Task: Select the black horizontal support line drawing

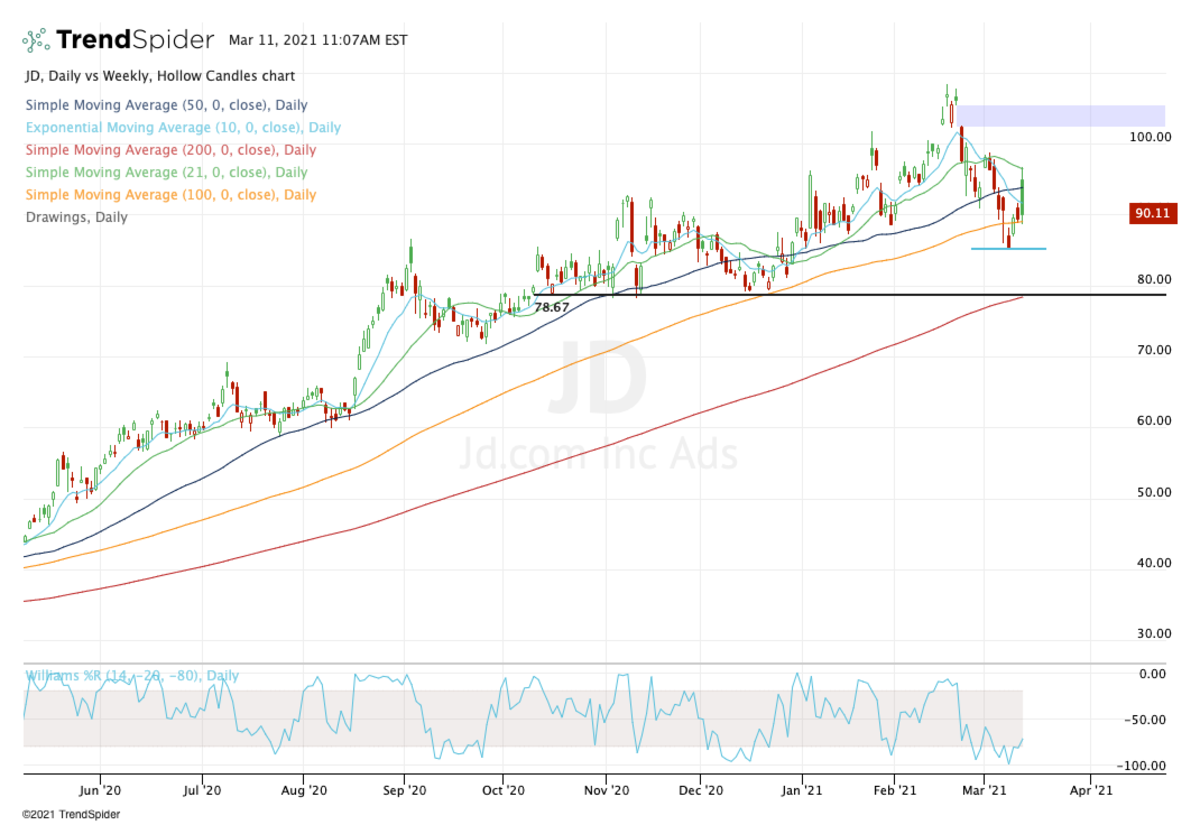Action: click(850, 294)
